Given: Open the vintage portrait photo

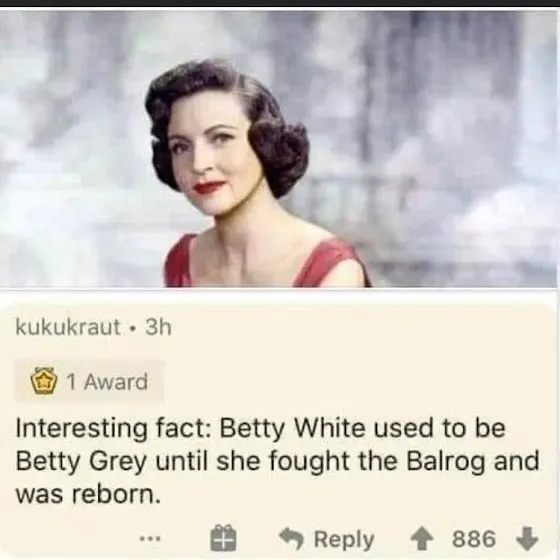Looking at the screenshot, I should [279, 149].
